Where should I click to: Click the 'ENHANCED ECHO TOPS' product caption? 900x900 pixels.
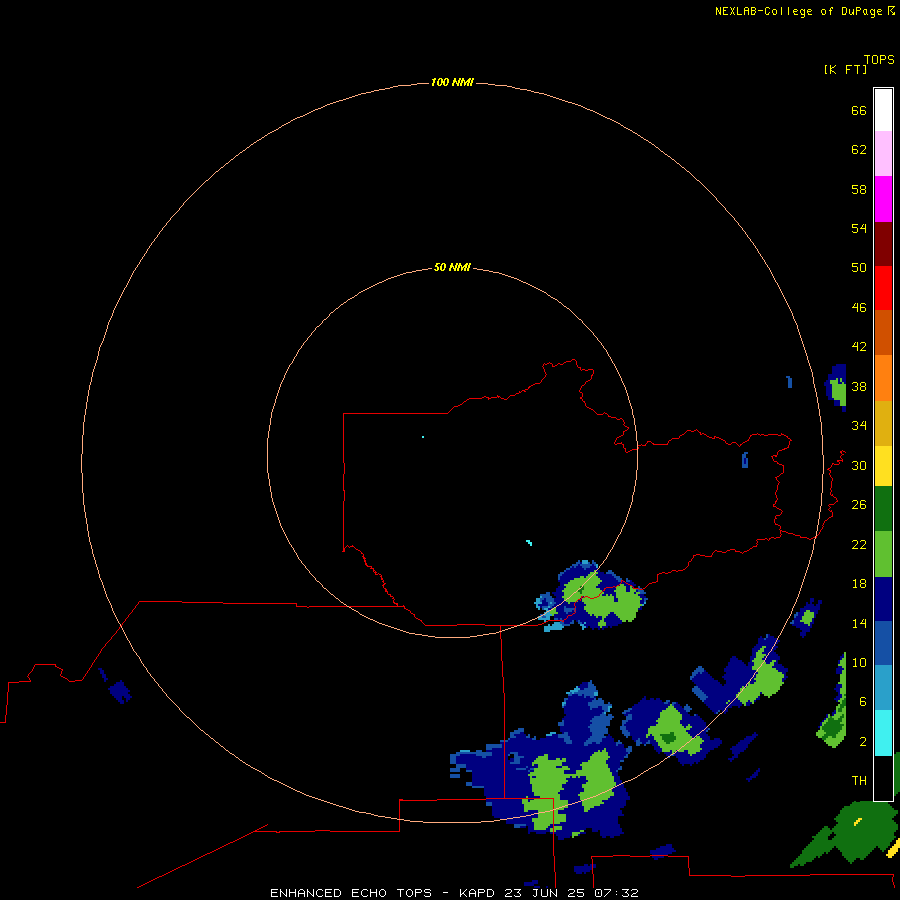pyautogui.click(x=351, y=893)
